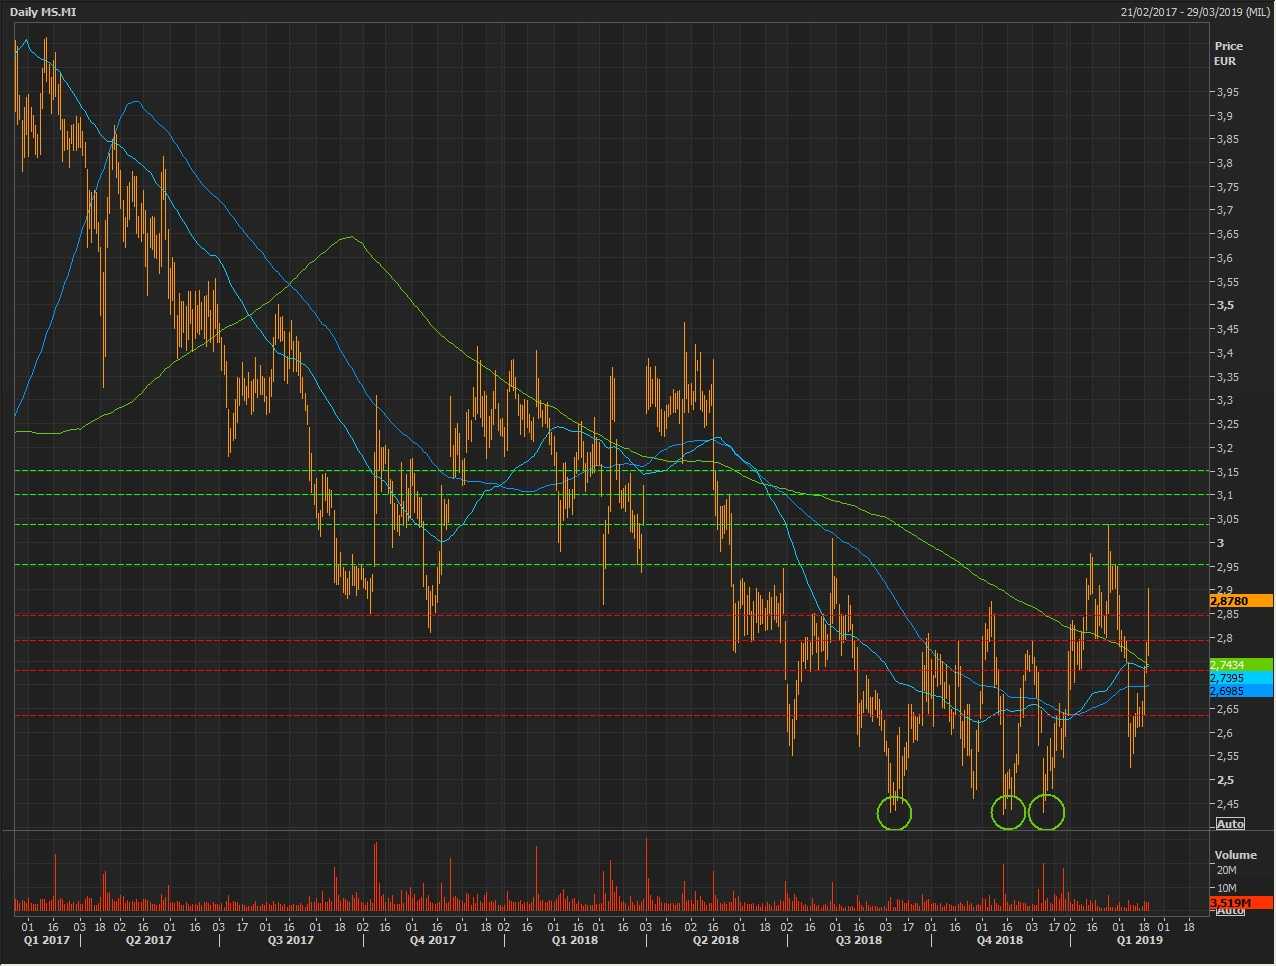Click the Price EUR axis label

click(x=1228, y=53)
